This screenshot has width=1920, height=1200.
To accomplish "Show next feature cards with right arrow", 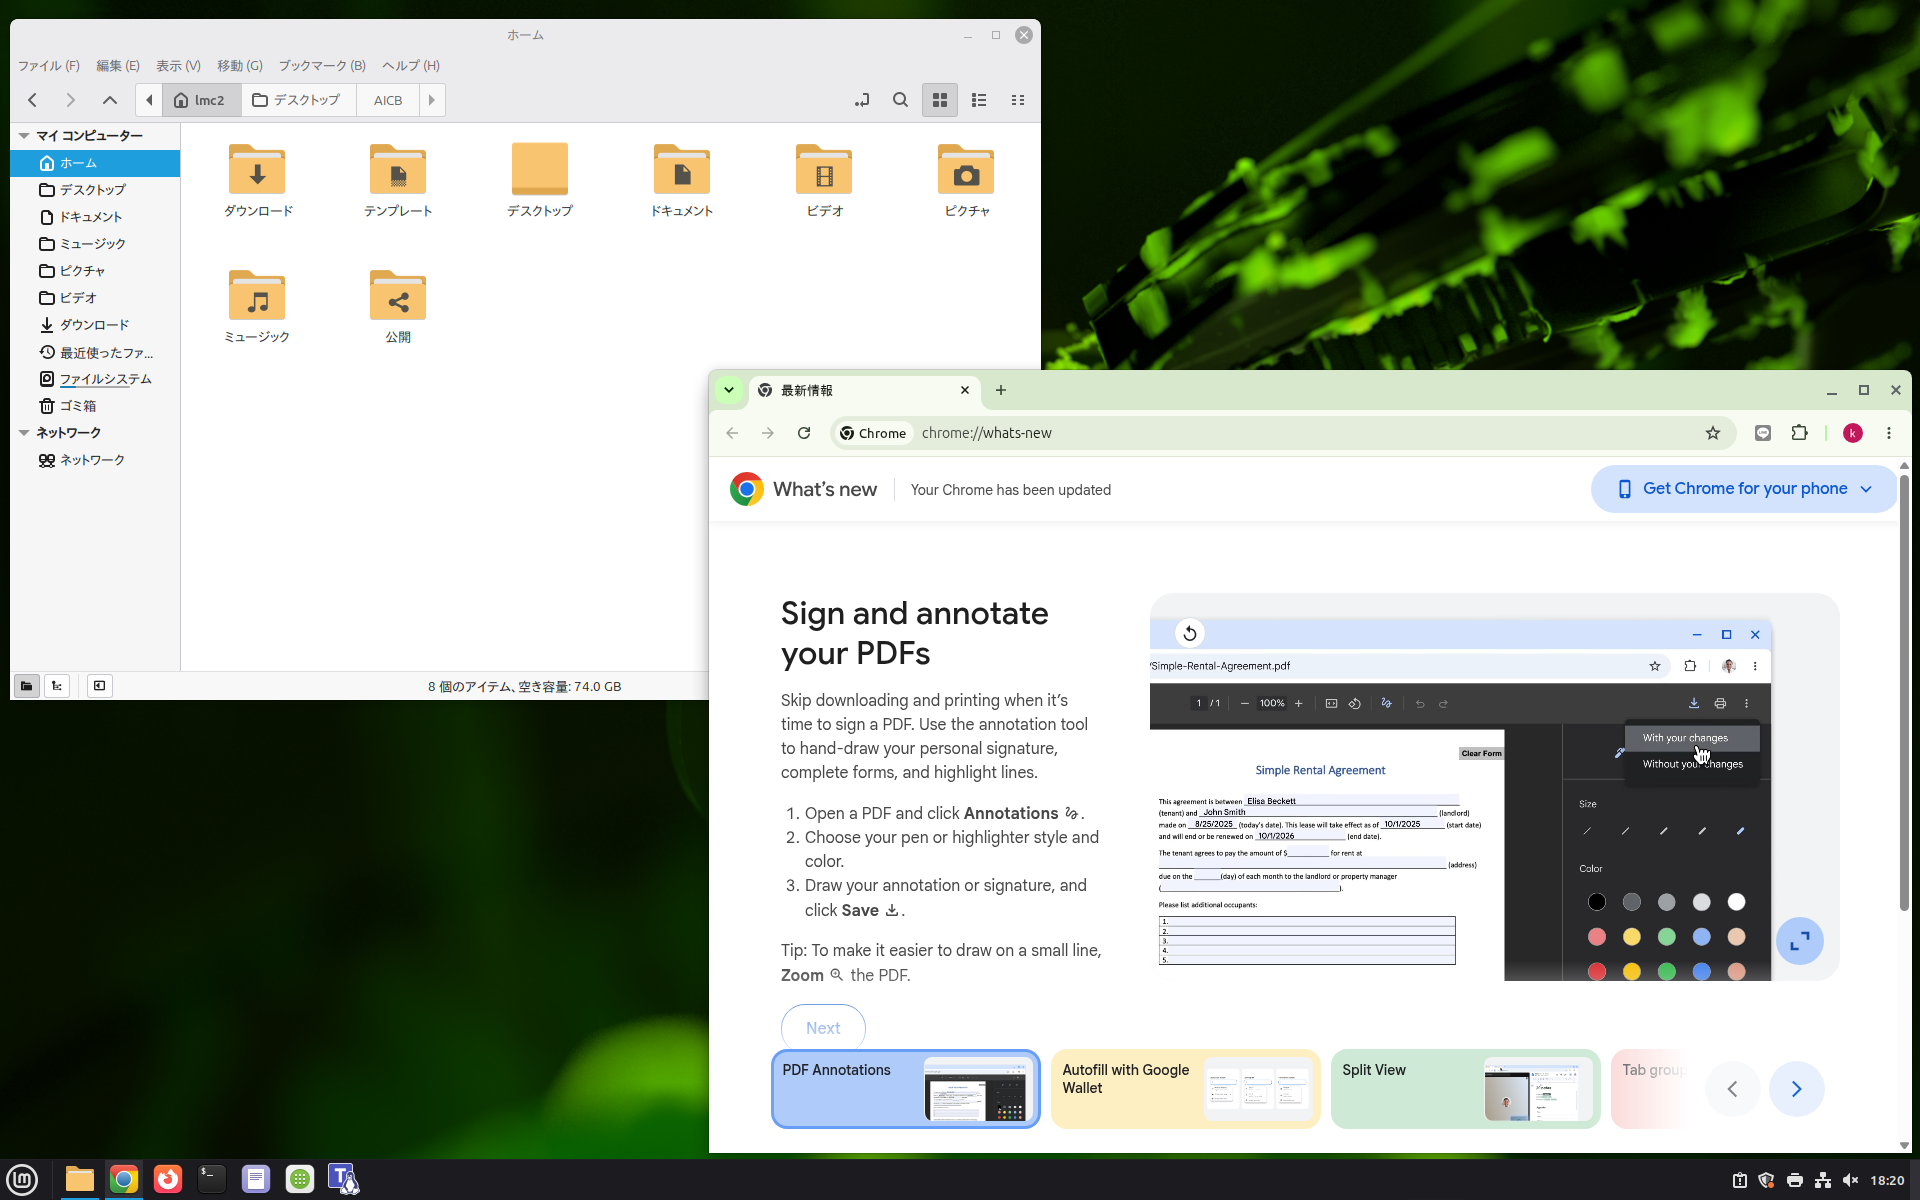I will click(1797, 1089).
